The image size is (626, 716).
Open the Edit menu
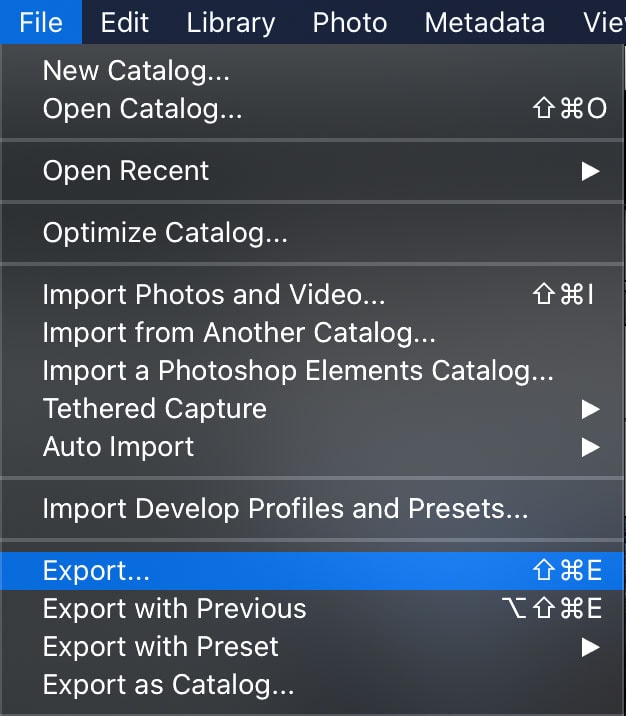click(125, 22)
